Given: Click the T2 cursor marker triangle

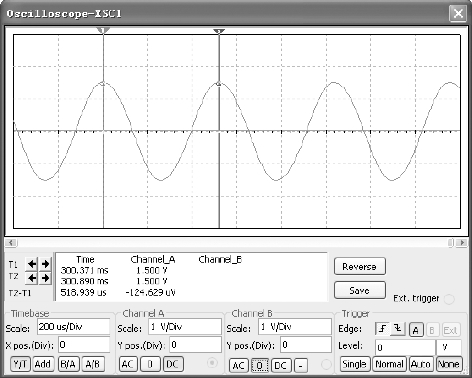Looking at the screenshot, I should [x=219, y=31].
